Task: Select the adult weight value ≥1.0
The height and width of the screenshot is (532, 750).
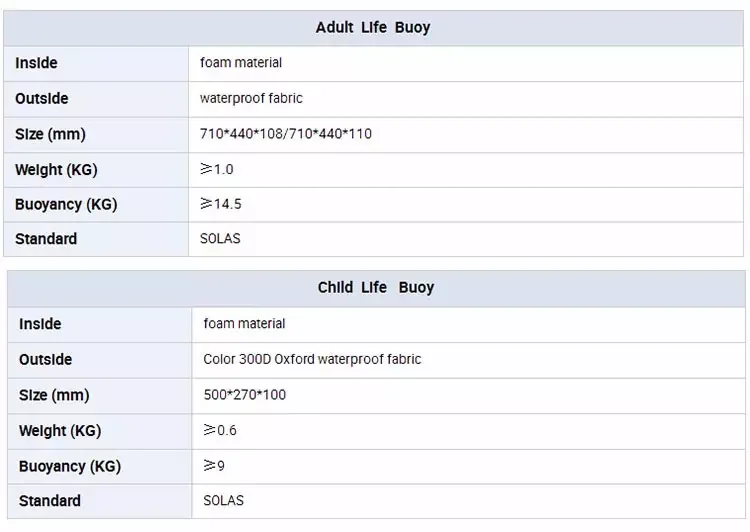Action: [217, 169]
